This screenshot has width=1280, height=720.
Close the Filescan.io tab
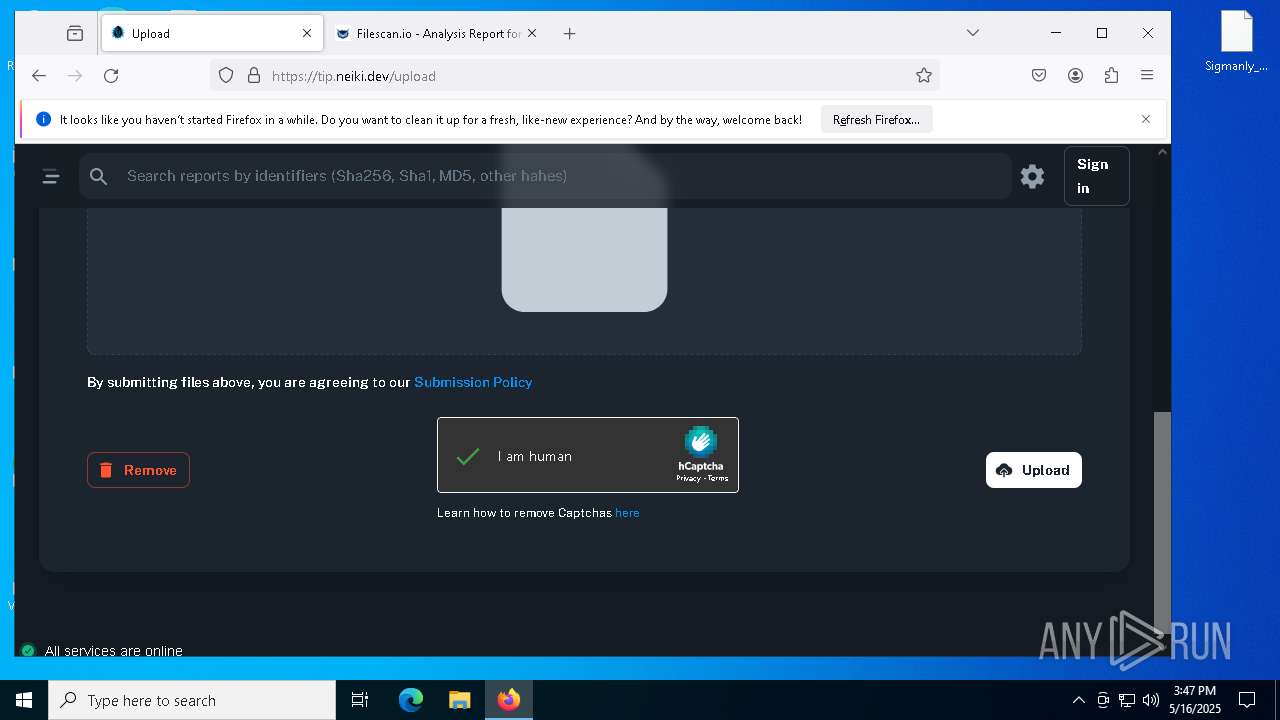click(x=532, y=33)
